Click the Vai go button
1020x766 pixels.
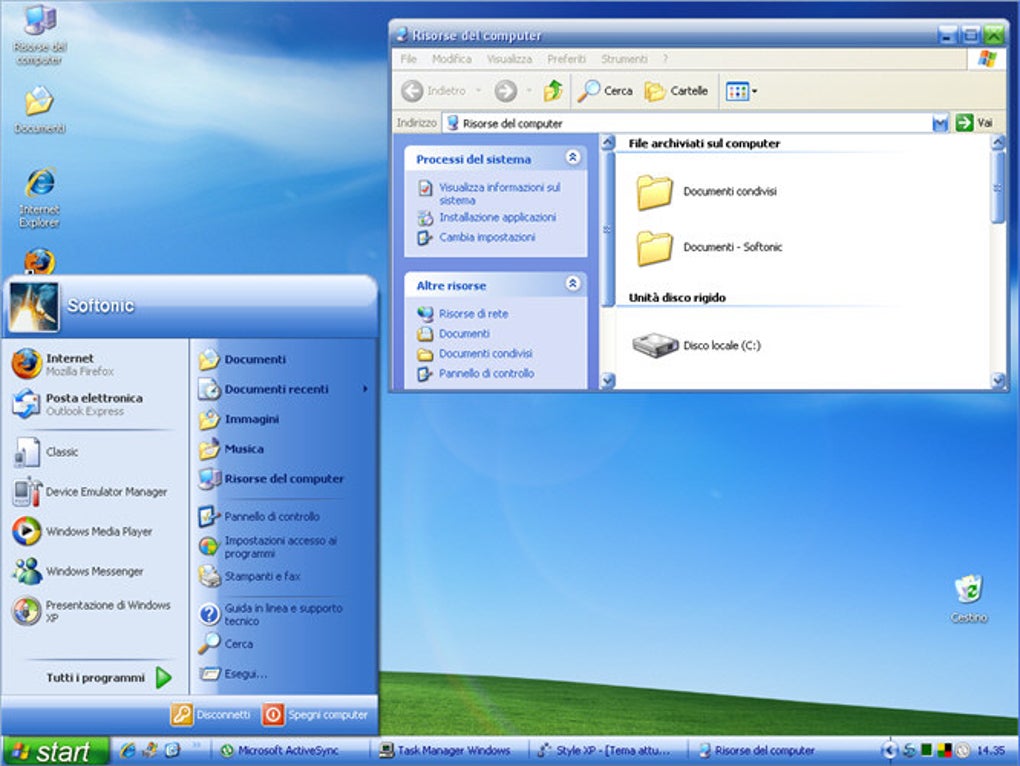click(x=974, y=122)
